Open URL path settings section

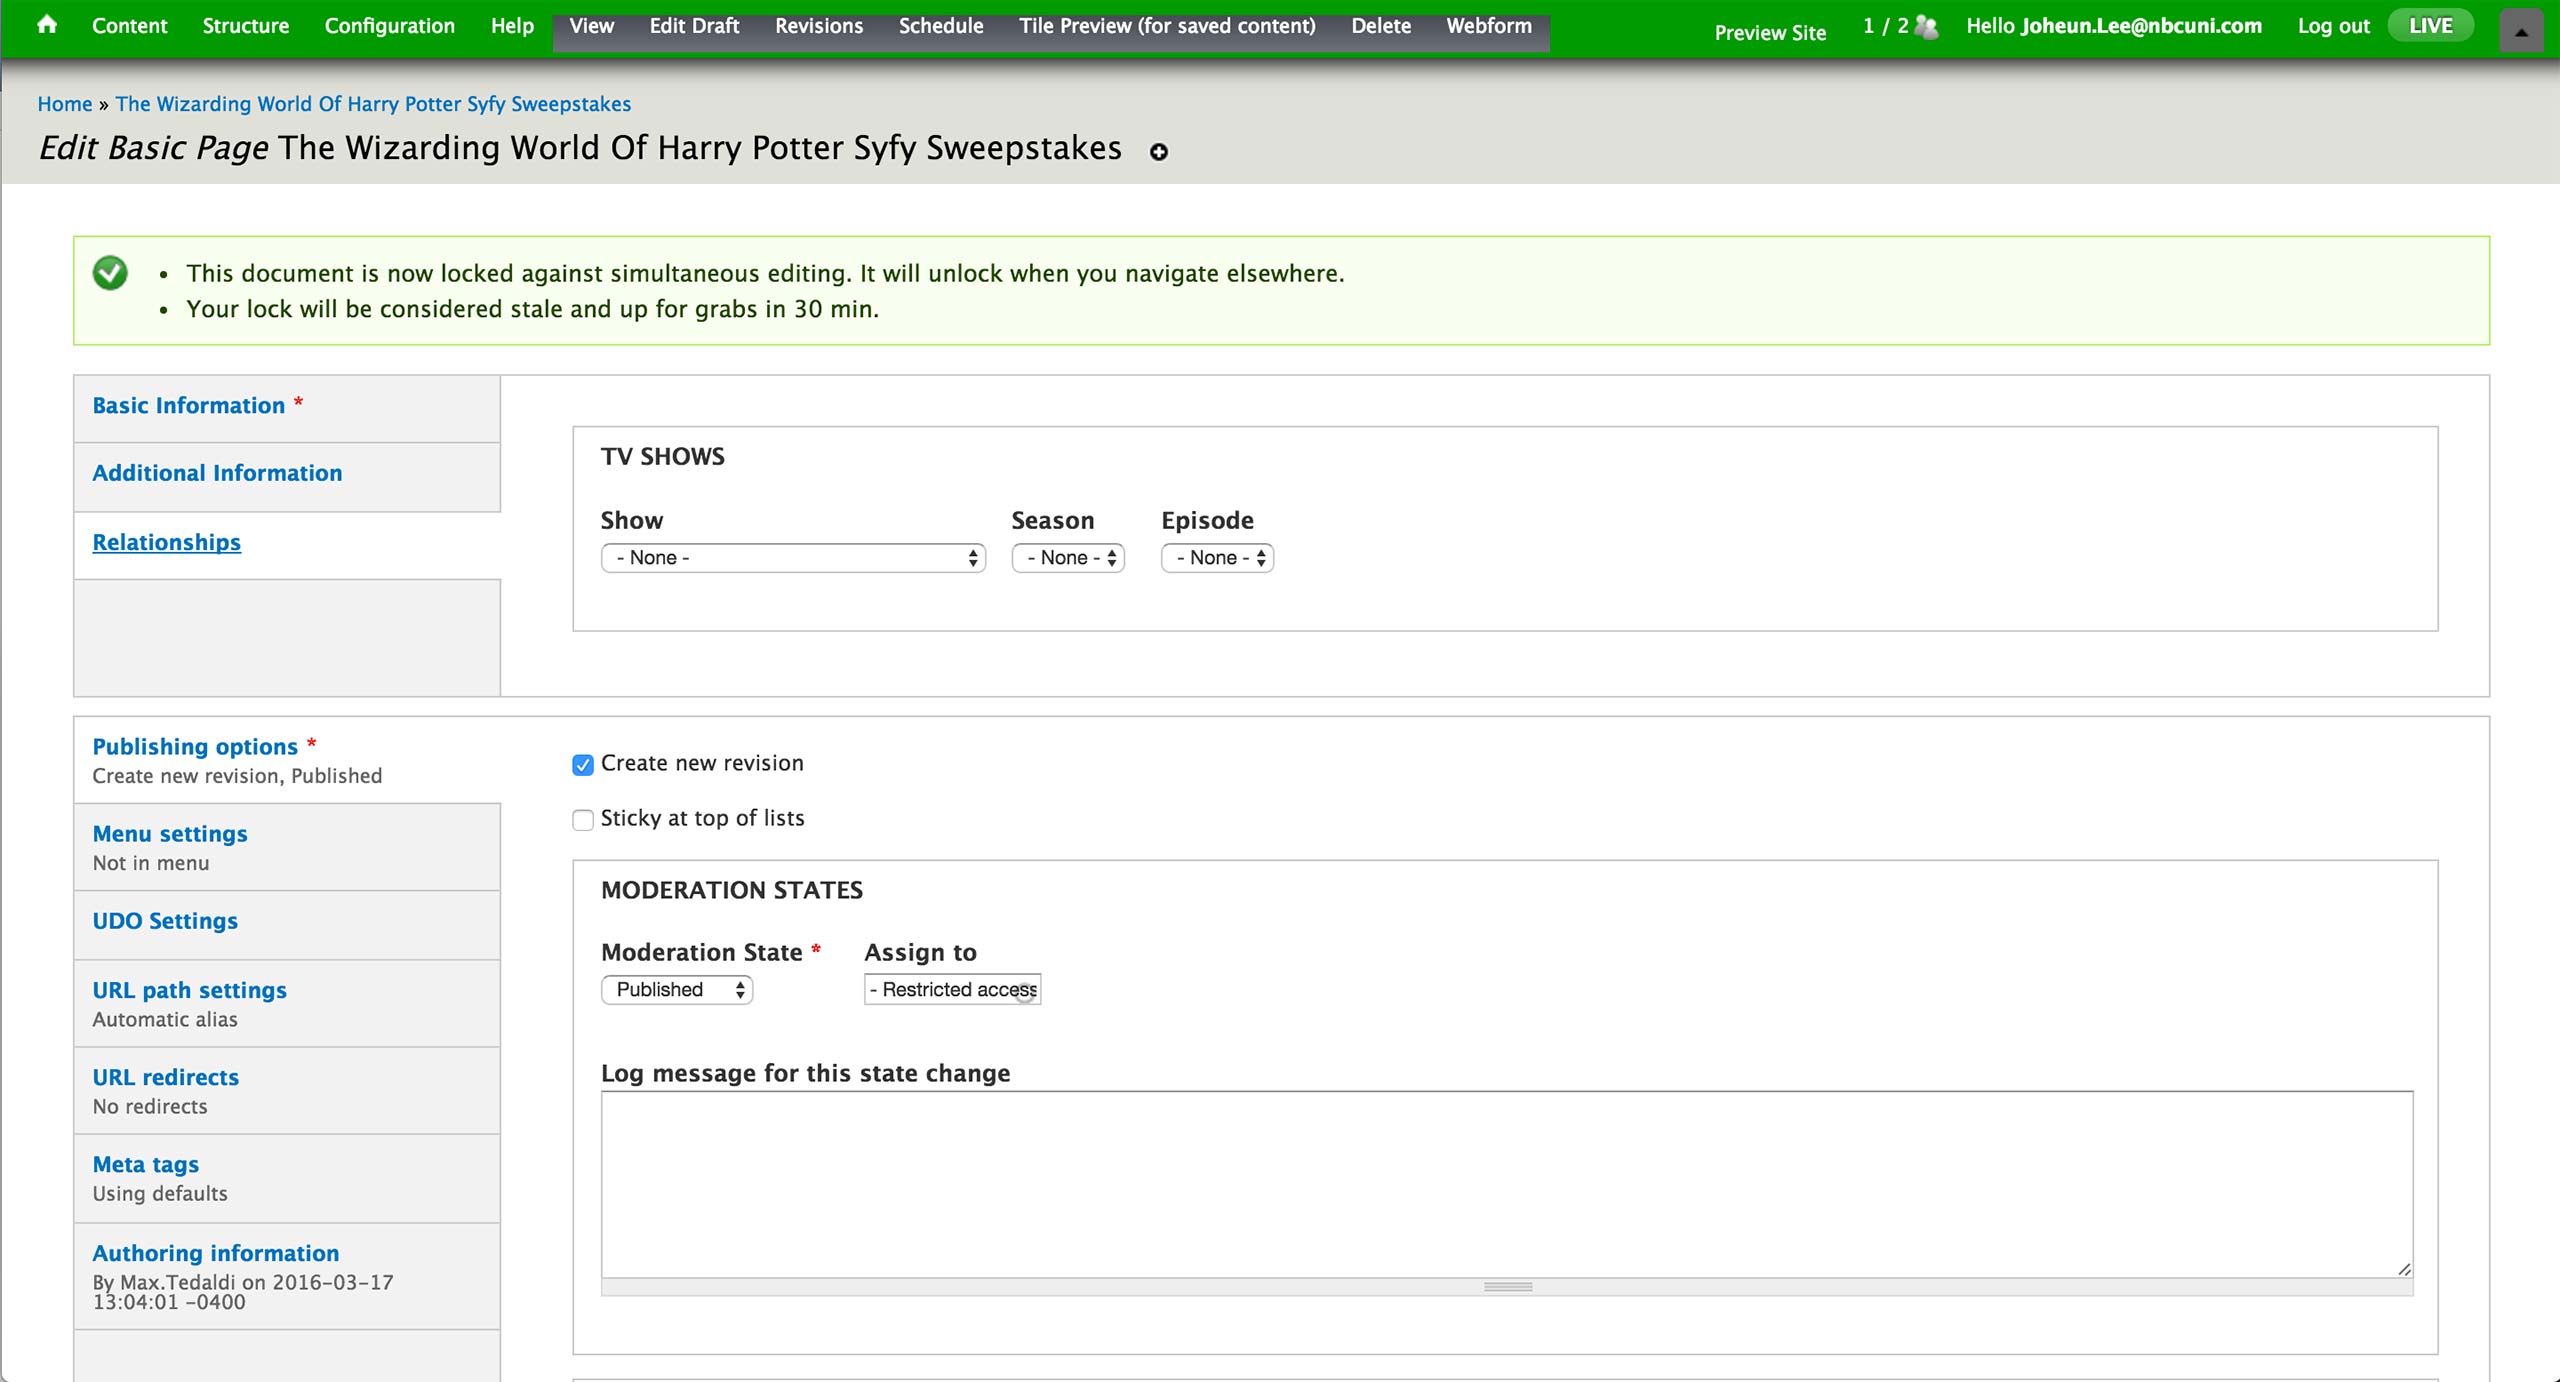point(189,990)
